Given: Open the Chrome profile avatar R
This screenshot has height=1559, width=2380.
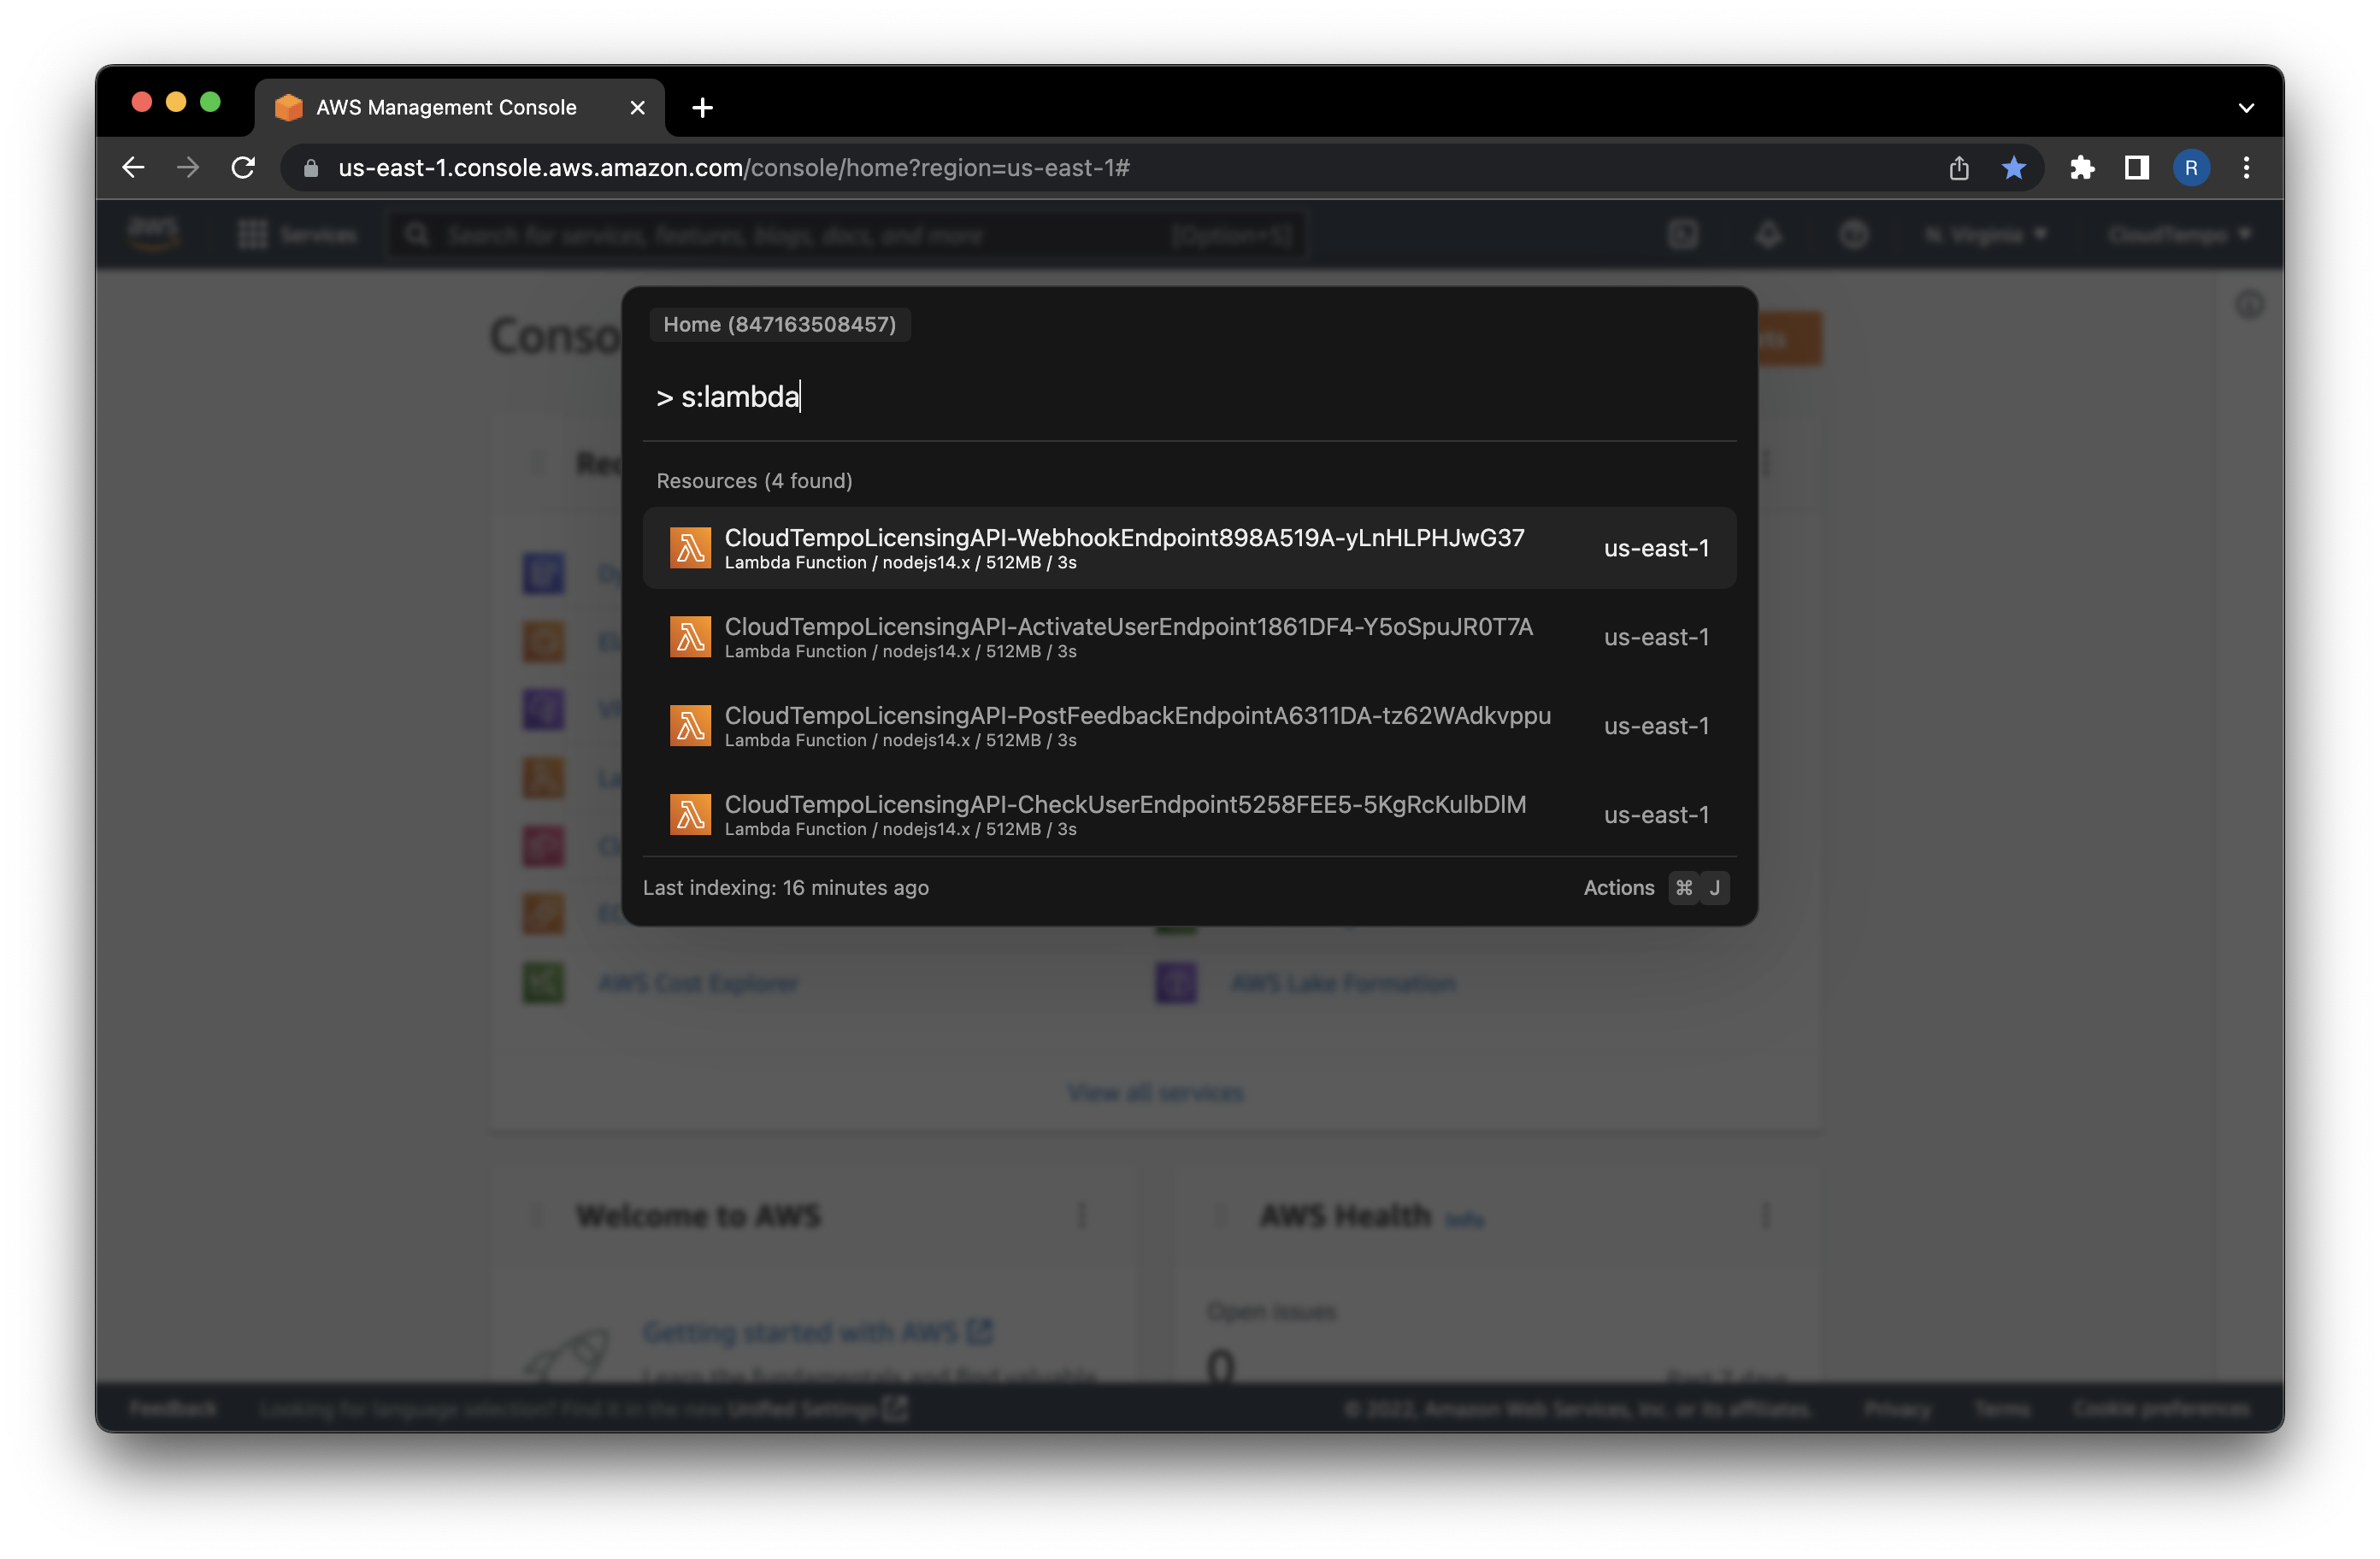Looking at the screenshot, I should pos(2191,167).
